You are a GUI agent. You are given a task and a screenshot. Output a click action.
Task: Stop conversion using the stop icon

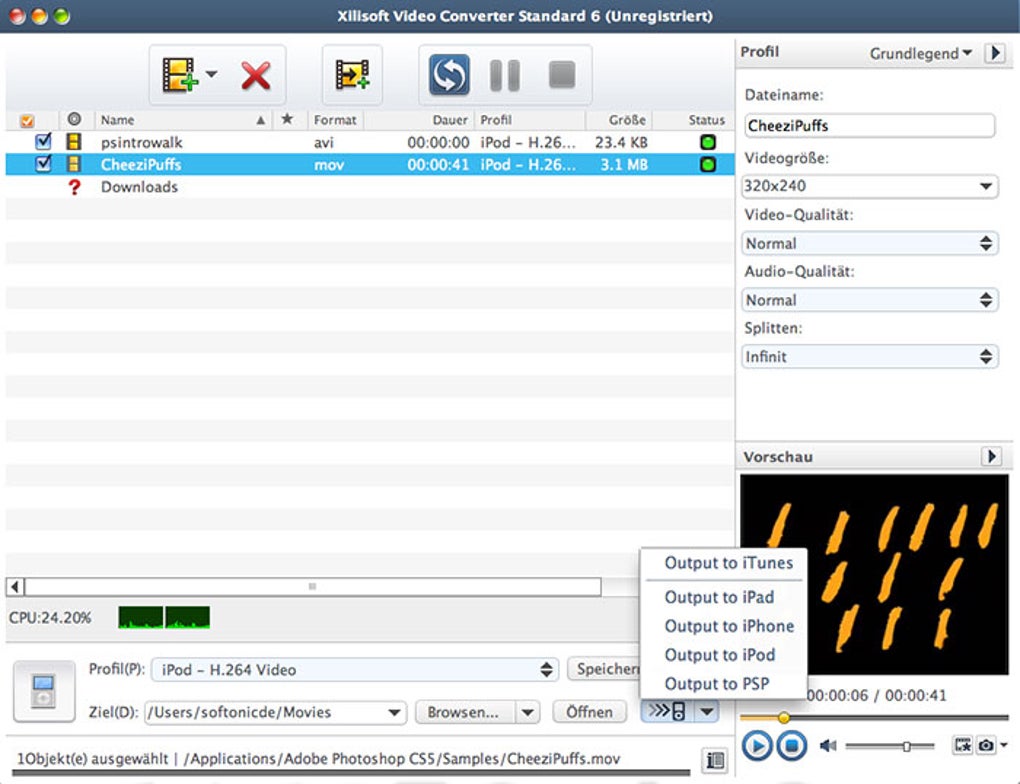[562, 74]
